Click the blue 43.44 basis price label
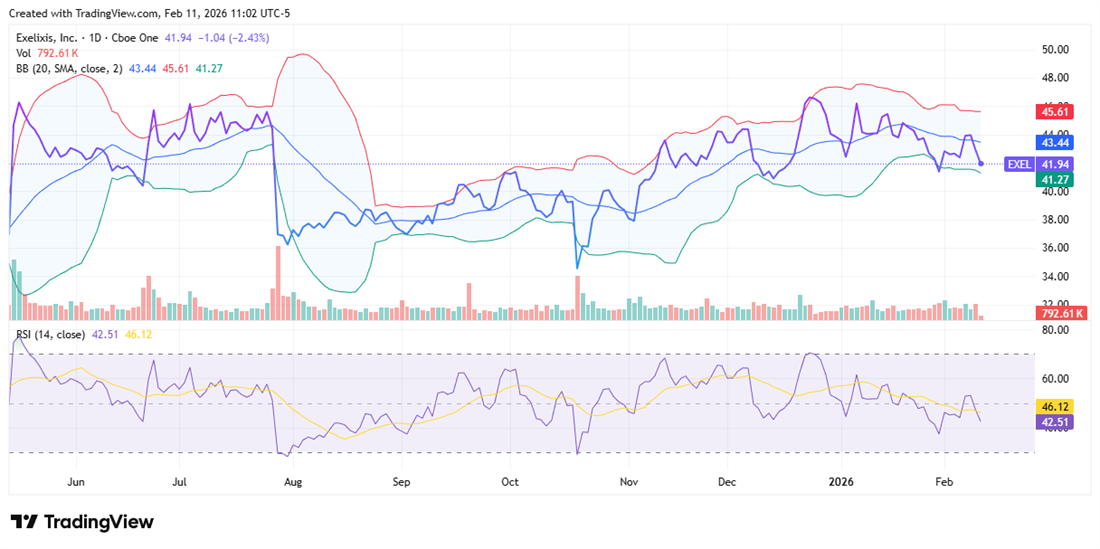Viewport: 1100px width, 549px height. point(1056,144)
